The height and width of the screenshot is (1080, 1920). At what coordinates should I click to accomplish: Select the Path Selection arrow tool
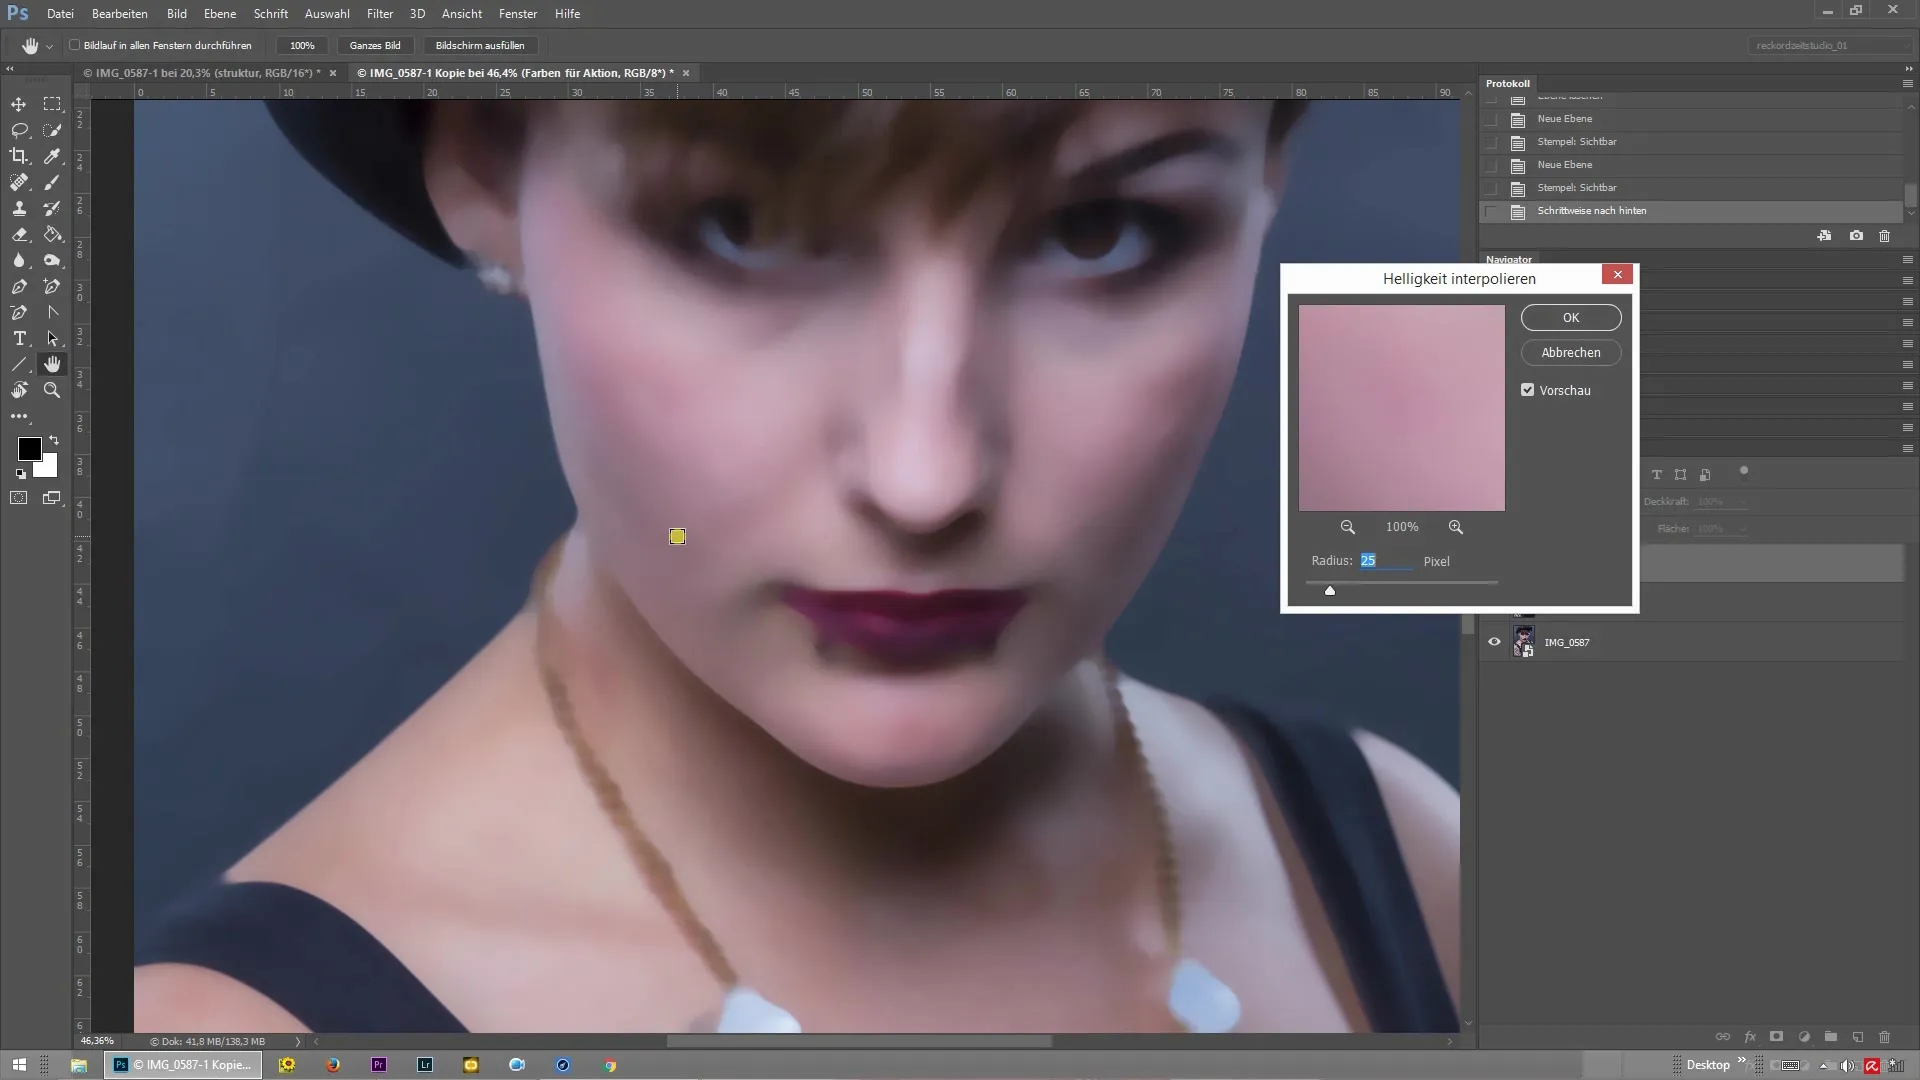52,338
